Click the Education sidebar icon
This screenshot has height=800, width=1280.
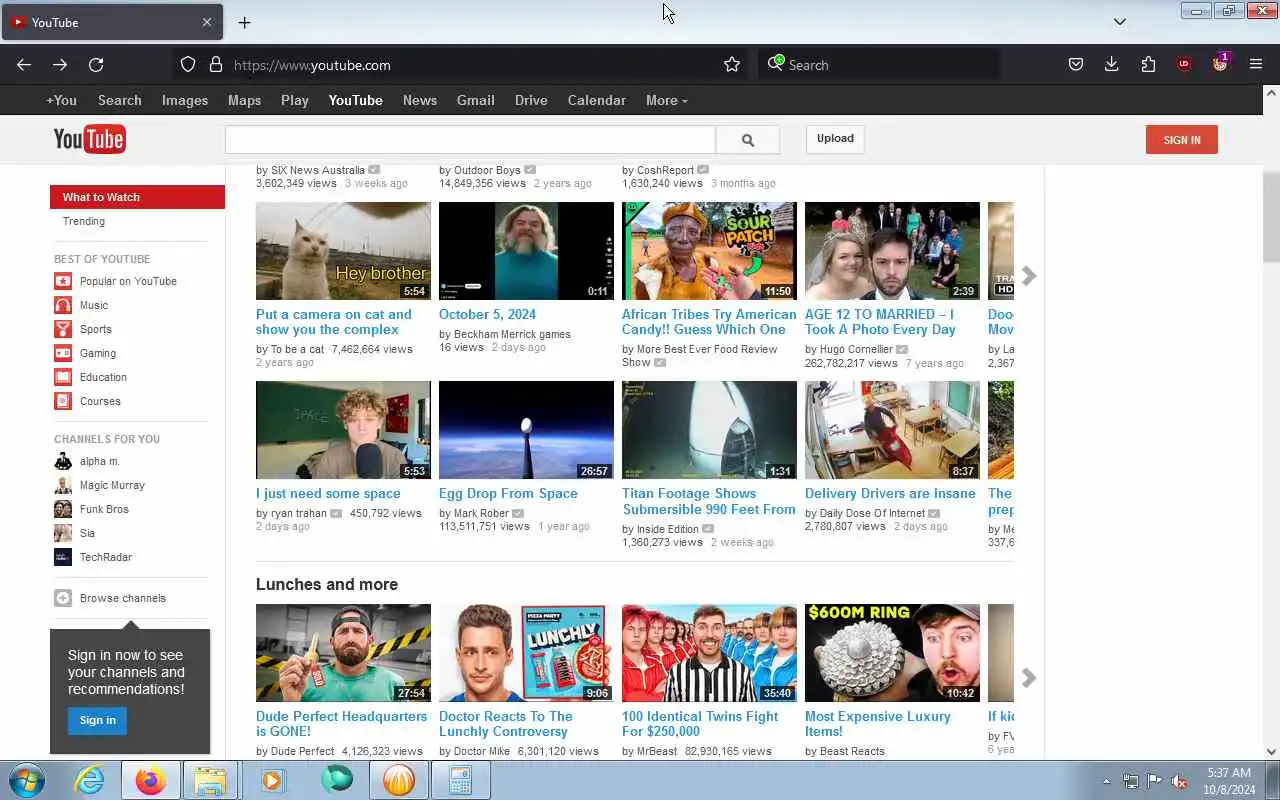click(x=63, y=377)
